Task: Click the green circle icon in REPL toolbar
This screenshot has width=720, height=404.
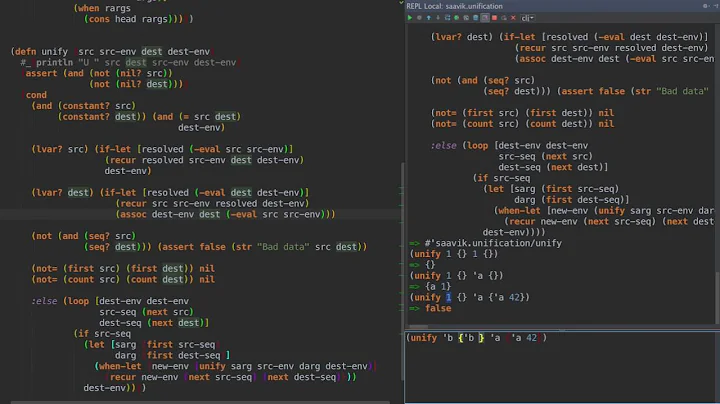Action: (456, 18)
